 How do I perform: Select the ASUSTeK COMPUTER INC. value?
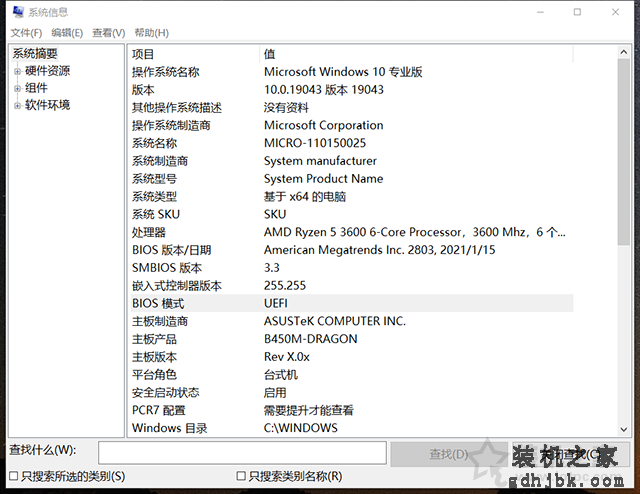[335, 321]
